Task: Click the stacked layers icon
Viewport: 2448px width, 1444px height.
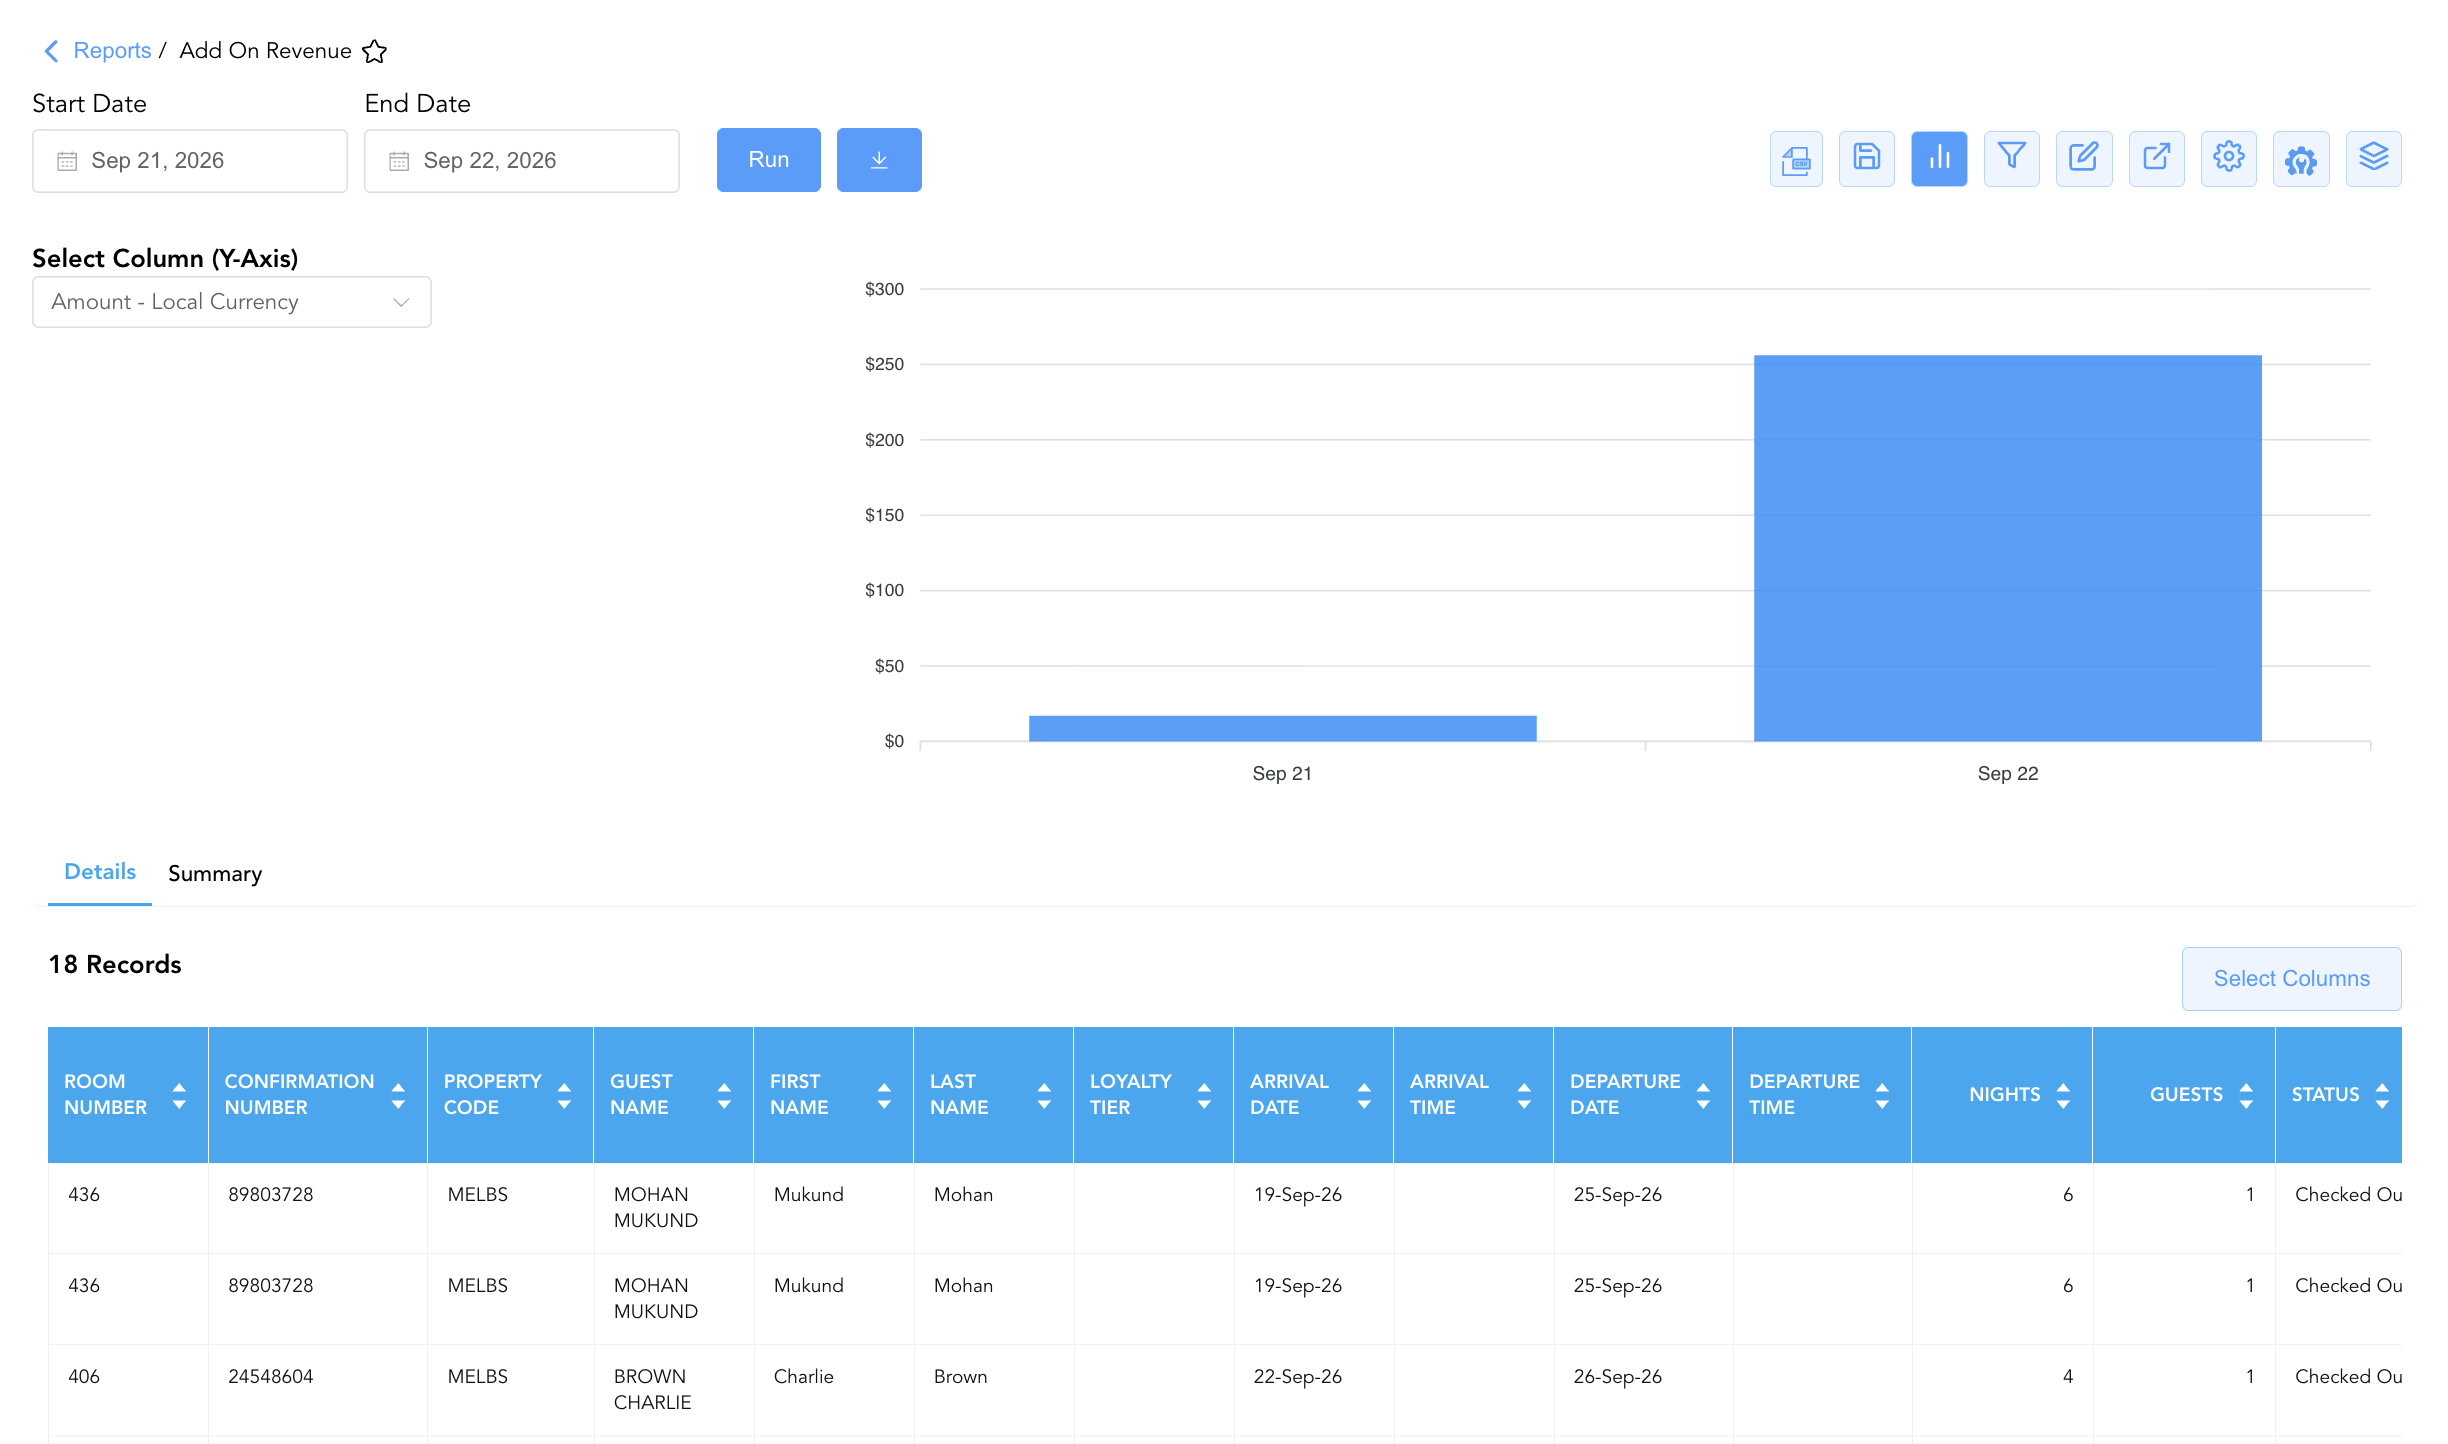Action: (x=2373, y=159)
